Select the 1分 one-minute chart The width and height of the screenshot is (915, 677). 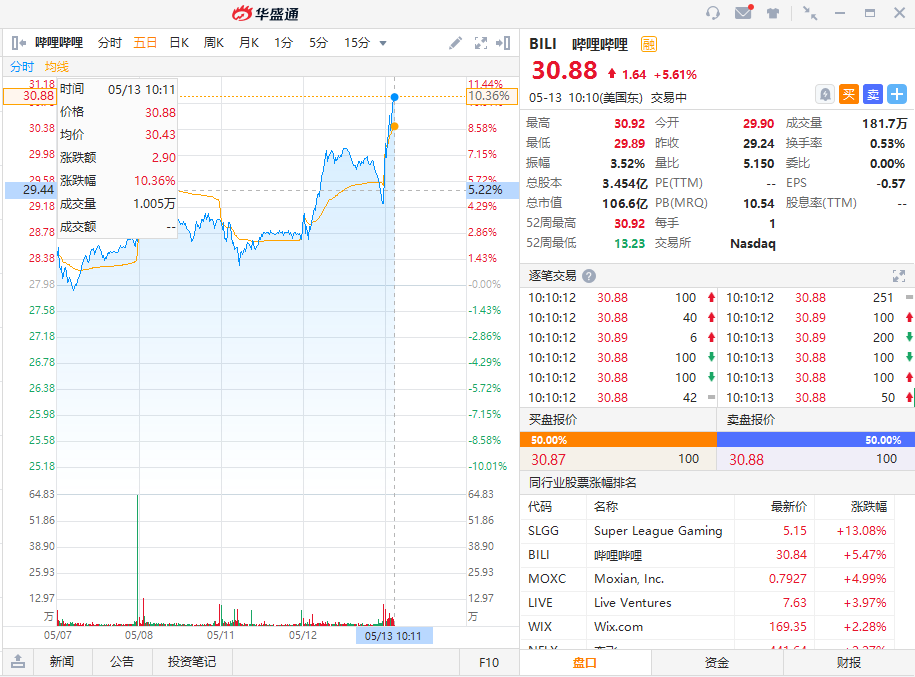coord(284,43)
